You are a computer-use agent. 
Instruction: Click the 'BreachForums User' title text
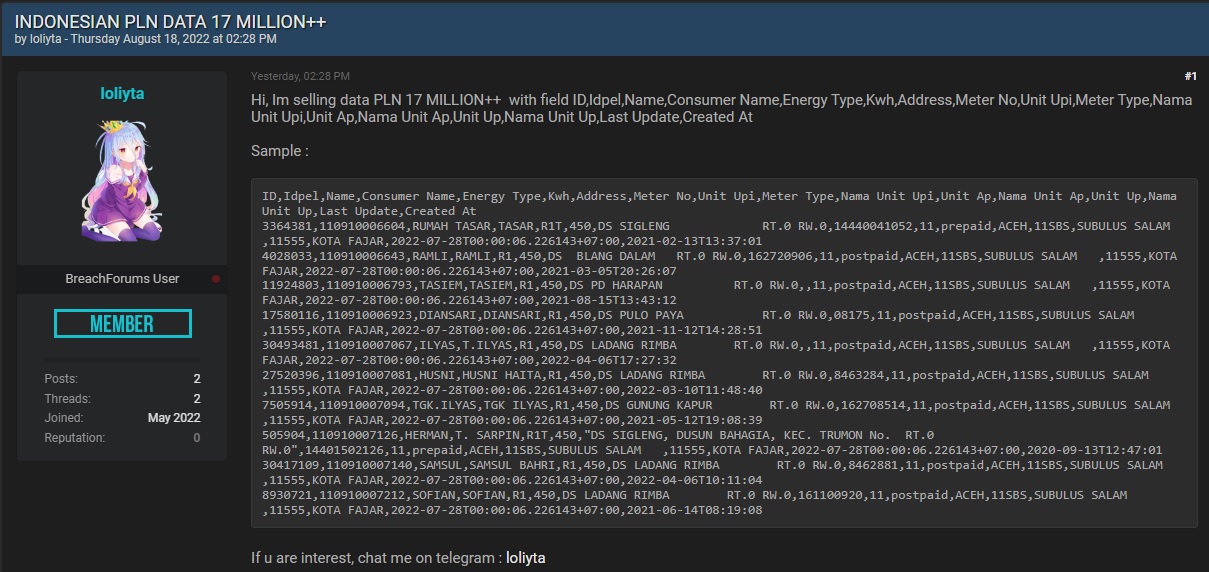click(x=122, y=279)
